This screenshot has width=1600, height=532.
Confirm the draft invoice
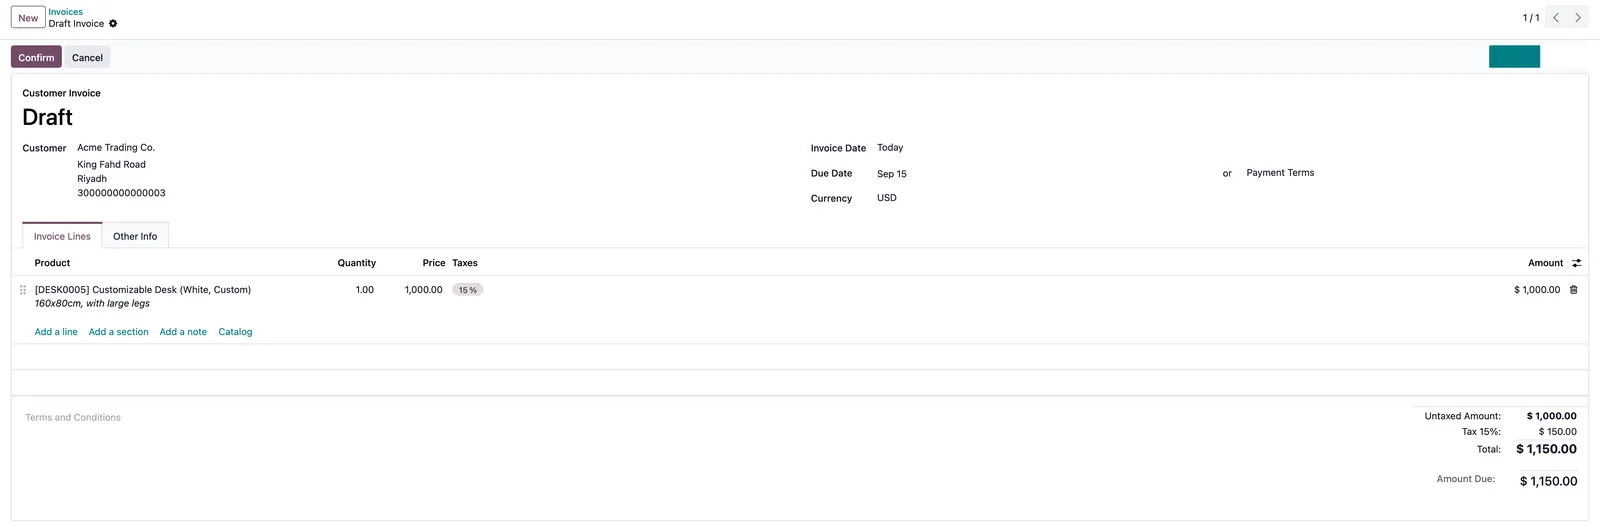(x=36, y=58)
